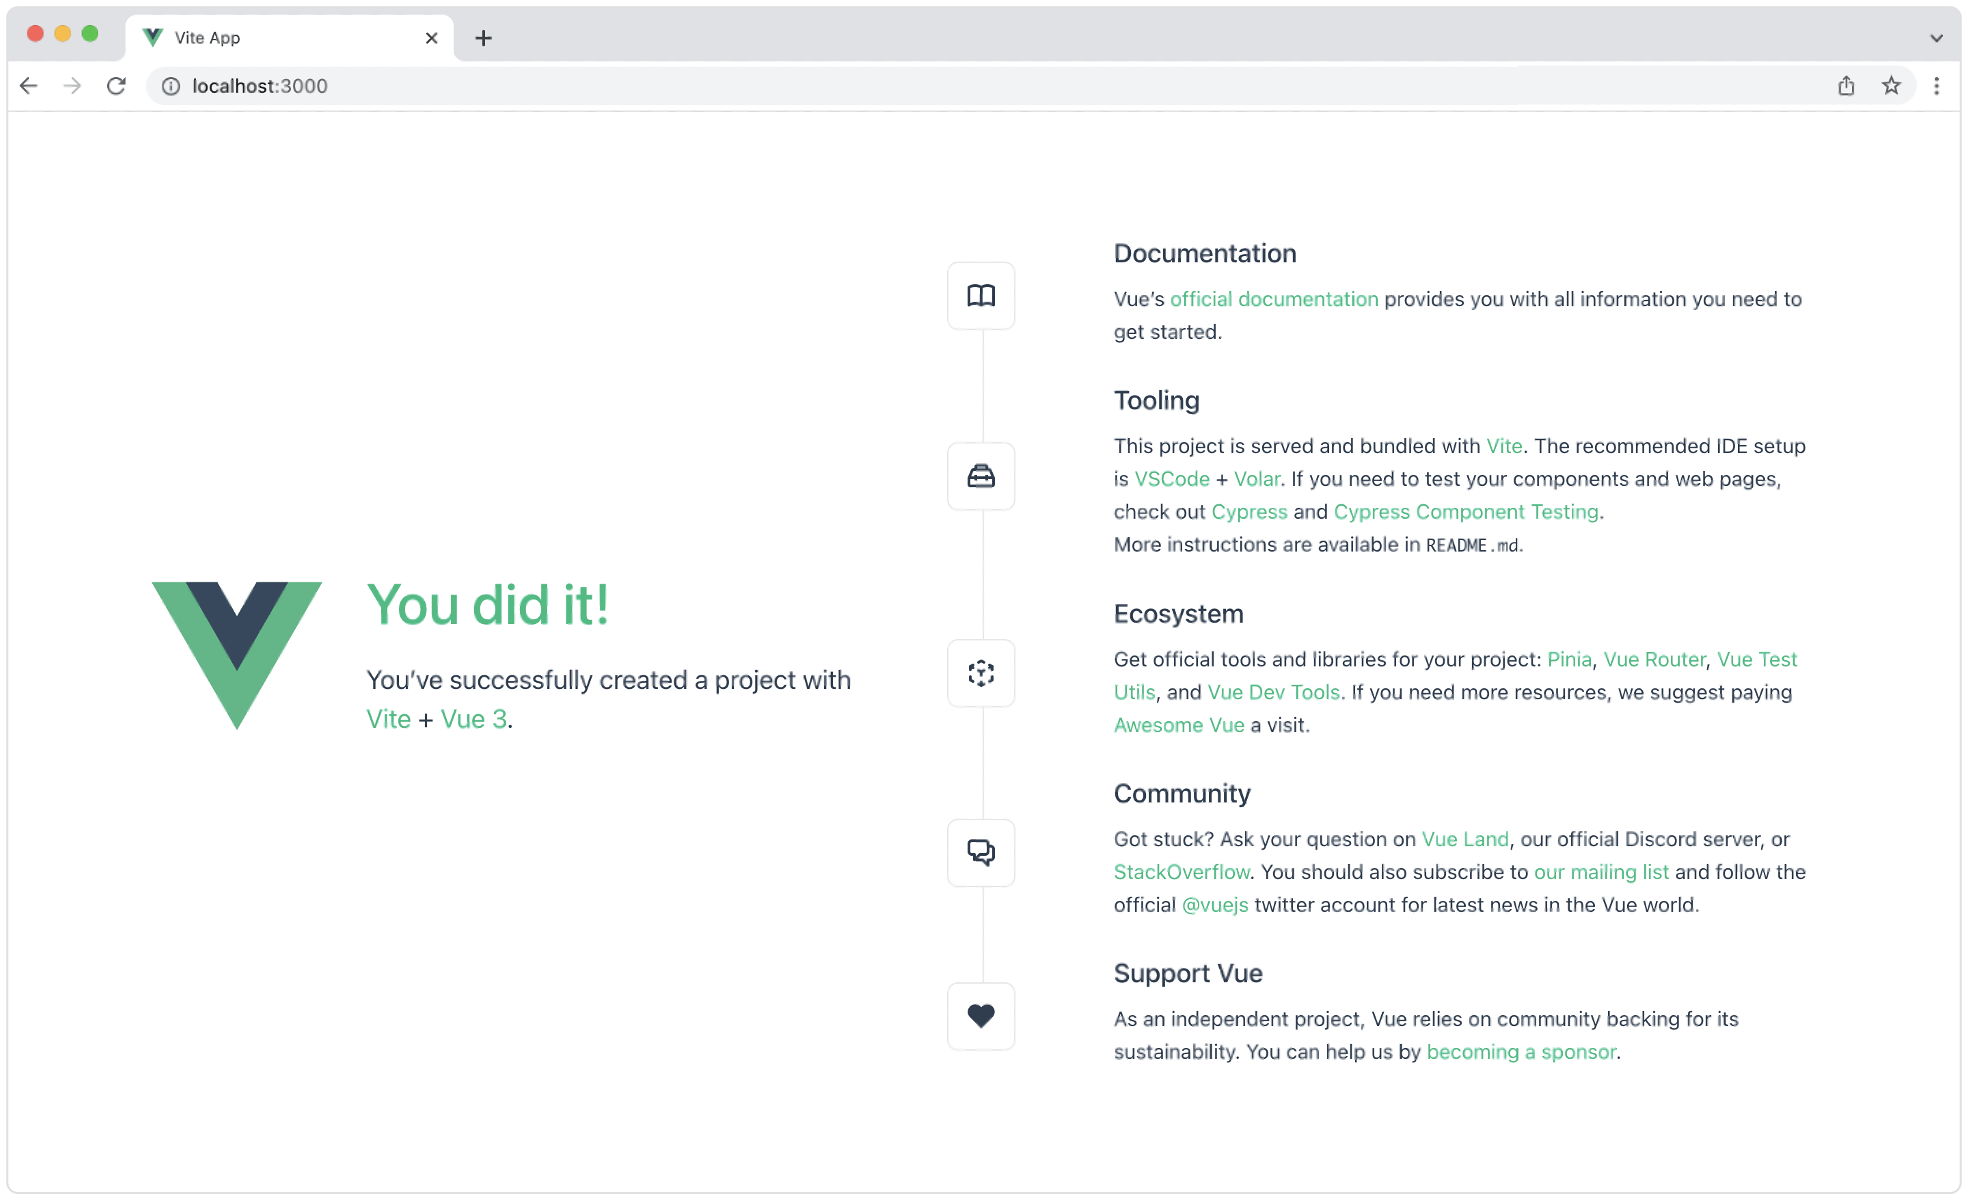Open the VSCode link
This screenshot has width=1968, height=1200.
pos(1172,479)
